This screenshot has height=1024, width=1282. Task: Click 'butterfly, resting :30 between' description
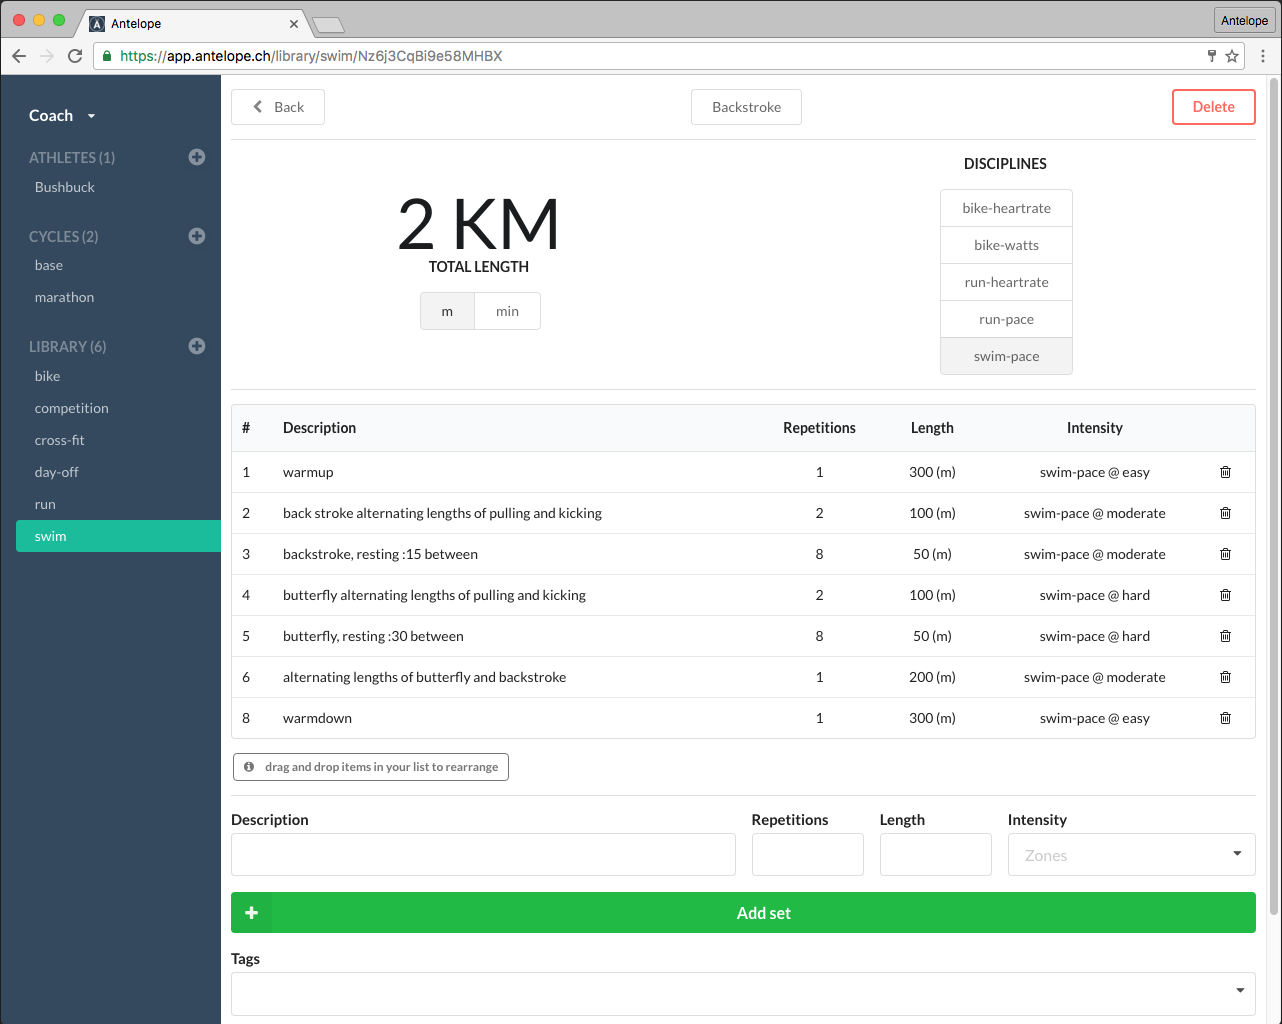(373, 636)
